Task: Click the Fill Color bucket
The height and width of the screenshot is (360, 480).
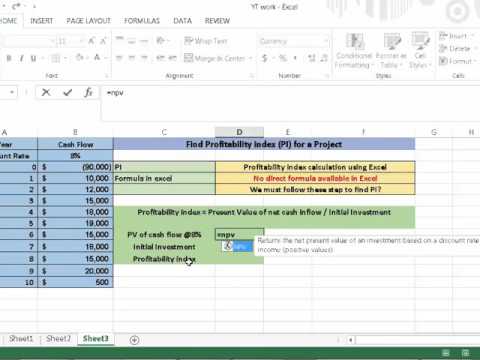Action: pos(79,58)
